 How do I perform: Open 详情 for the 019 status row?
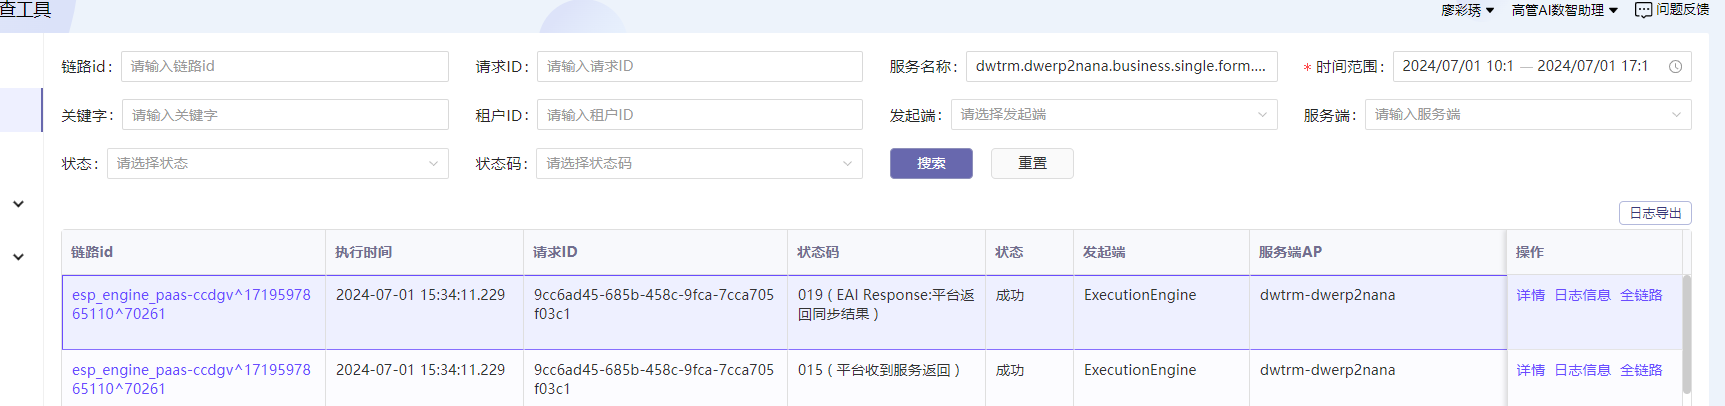pos(1530,295)
